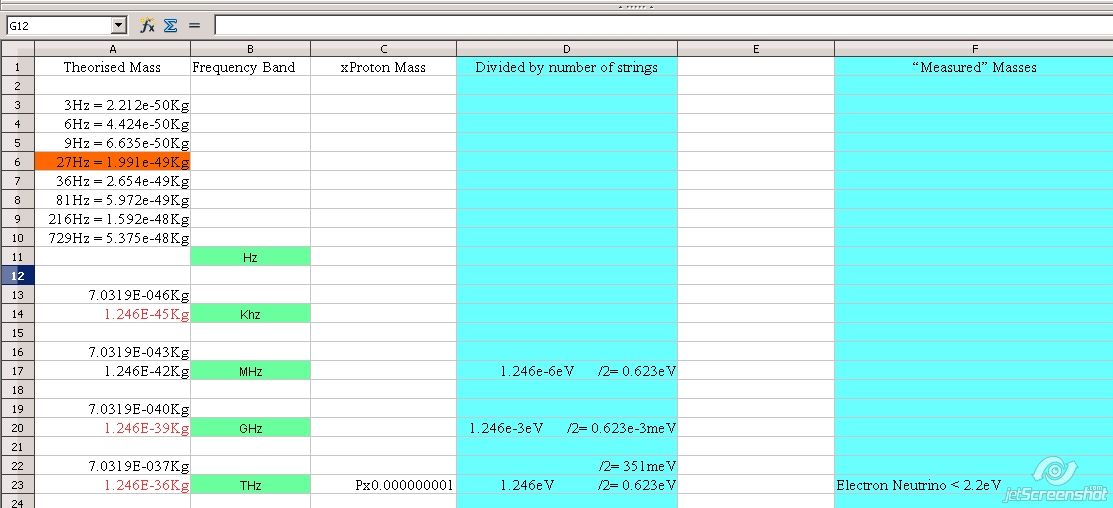Select row 6 header
The height and width of the screenshot is (508, 1113).
pyautogui.click(x=17, y=162)
